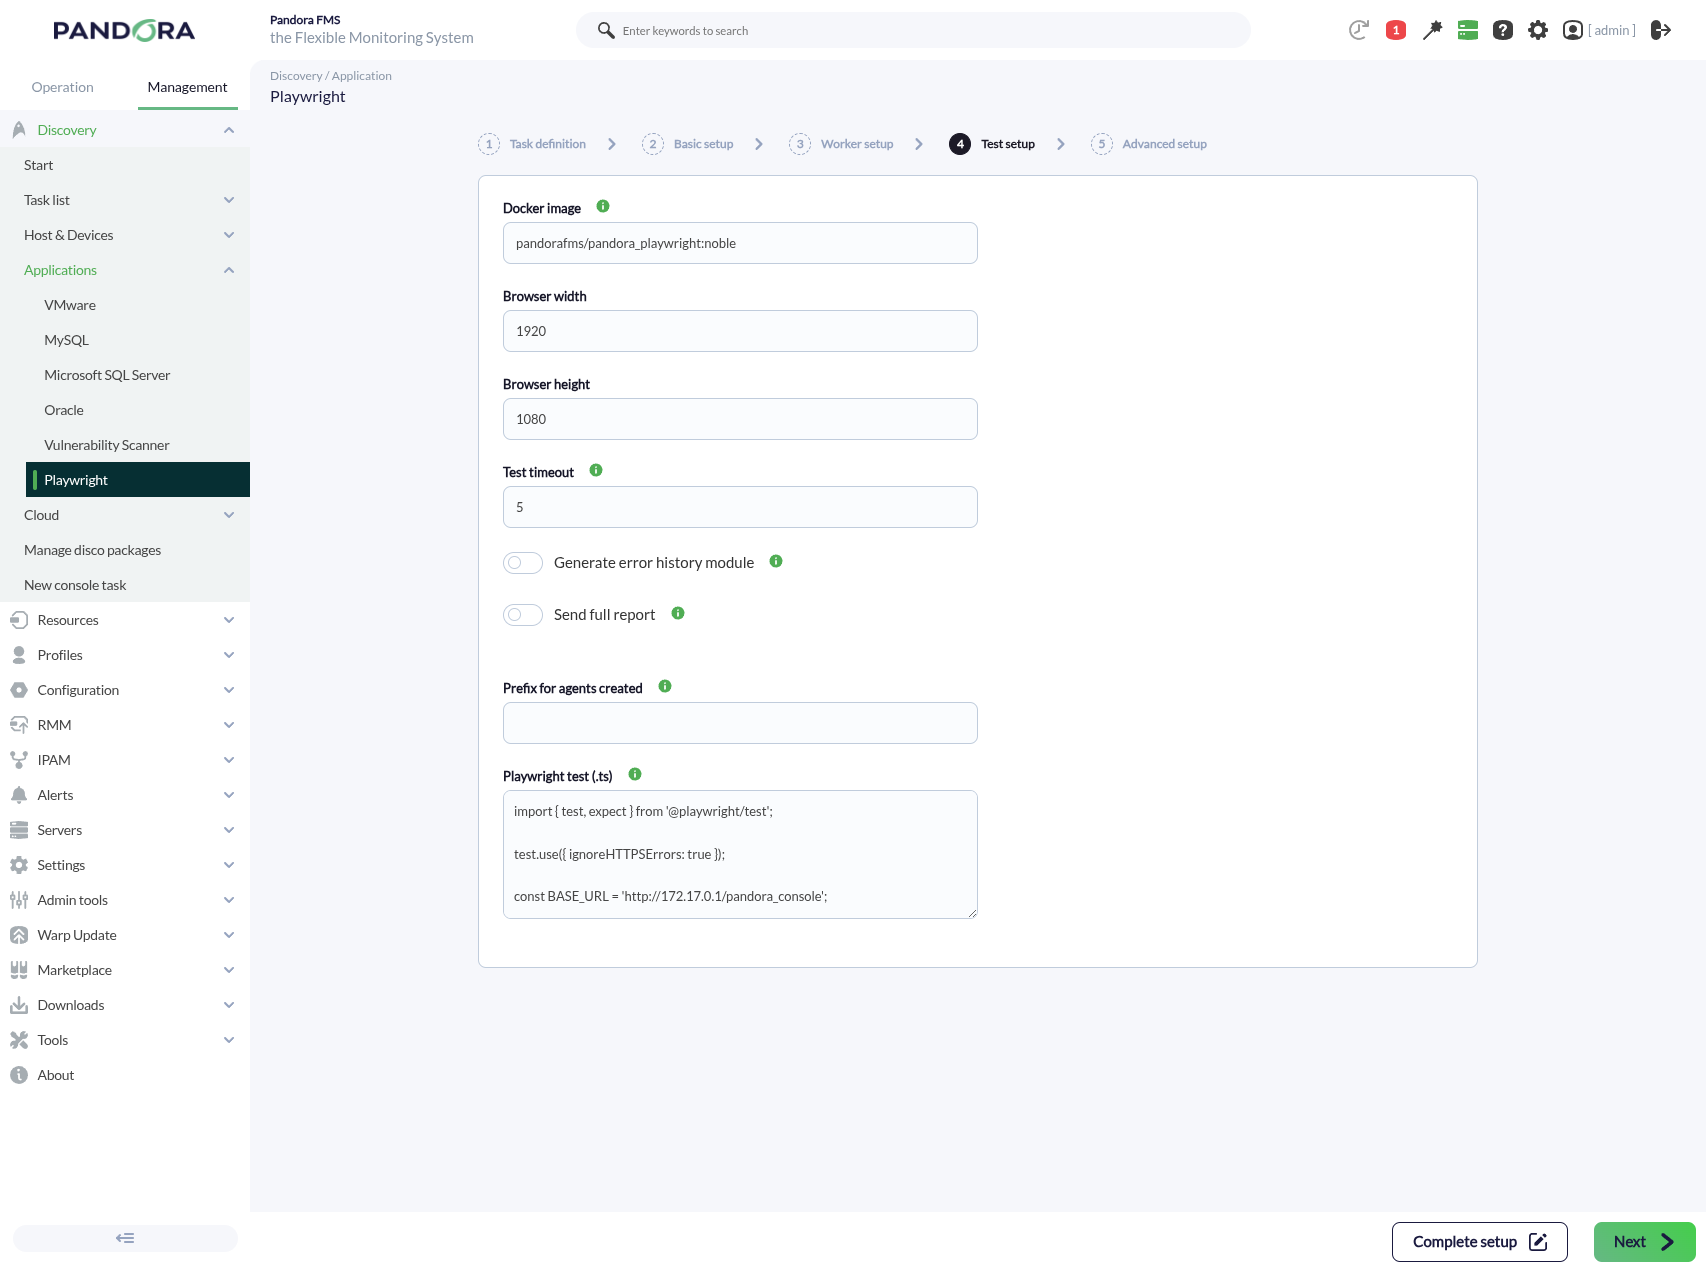
Task: Show Playwright test (.ts) info icon
Action: pos(635,774)
